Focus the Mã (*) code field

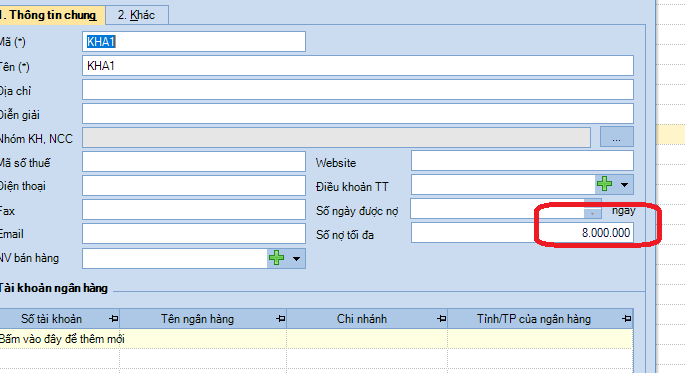194,41
